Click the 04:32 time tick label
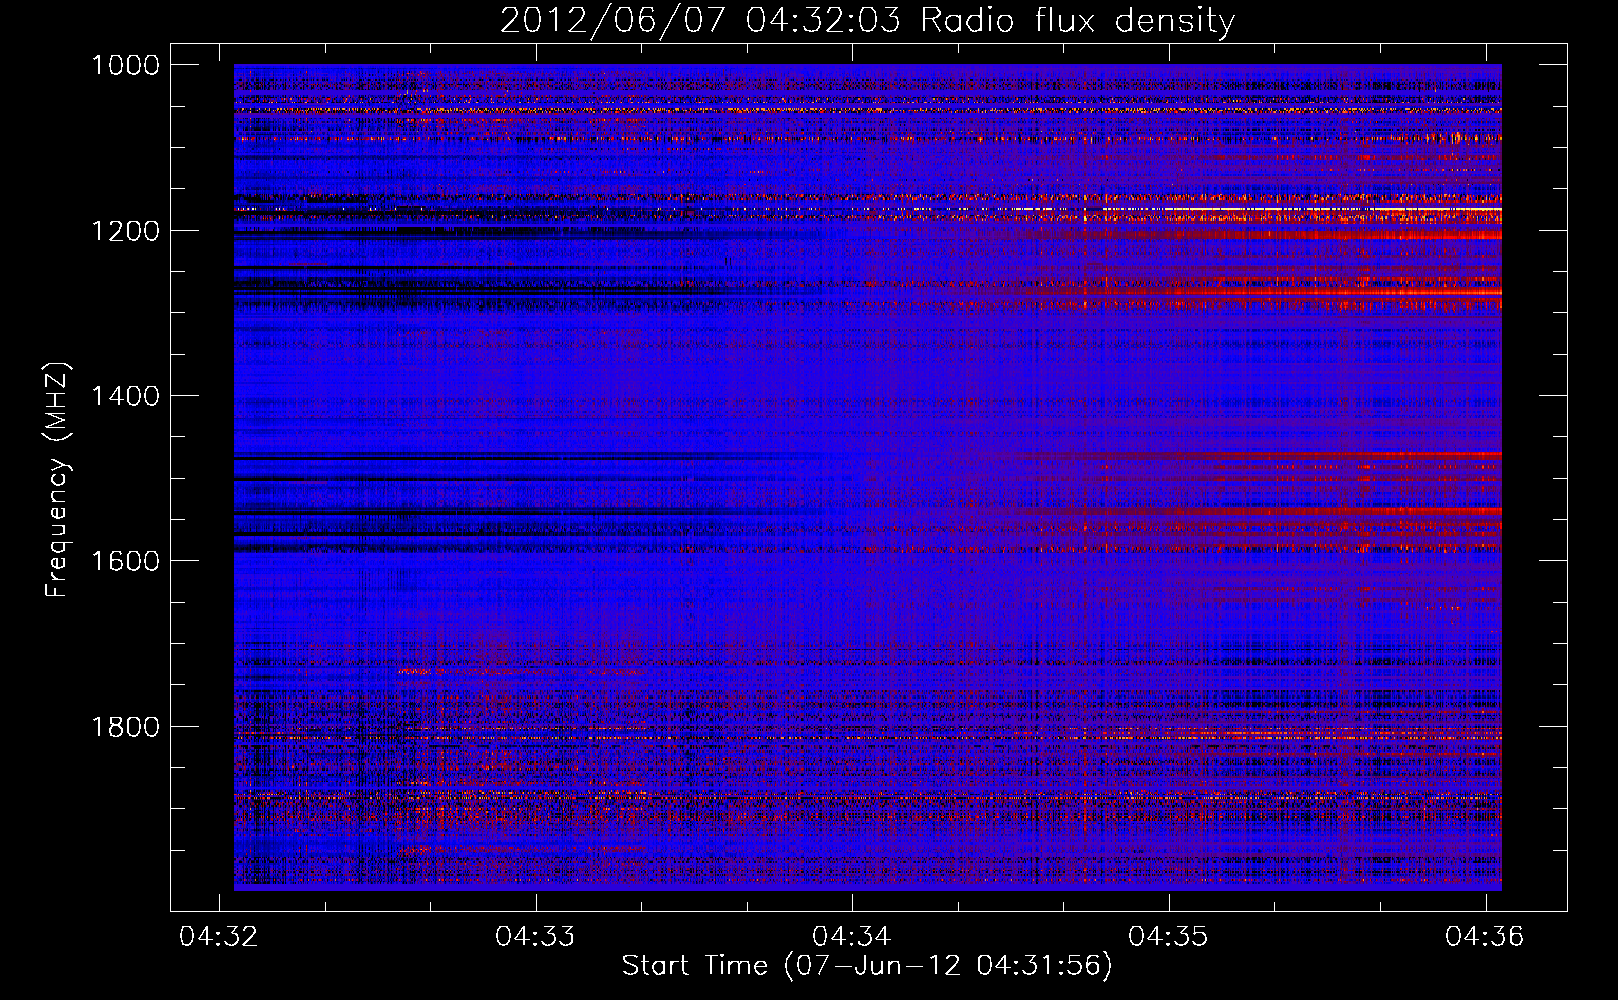The height and width of the screenshot is (1000, 1618). (x=218, y=936)
